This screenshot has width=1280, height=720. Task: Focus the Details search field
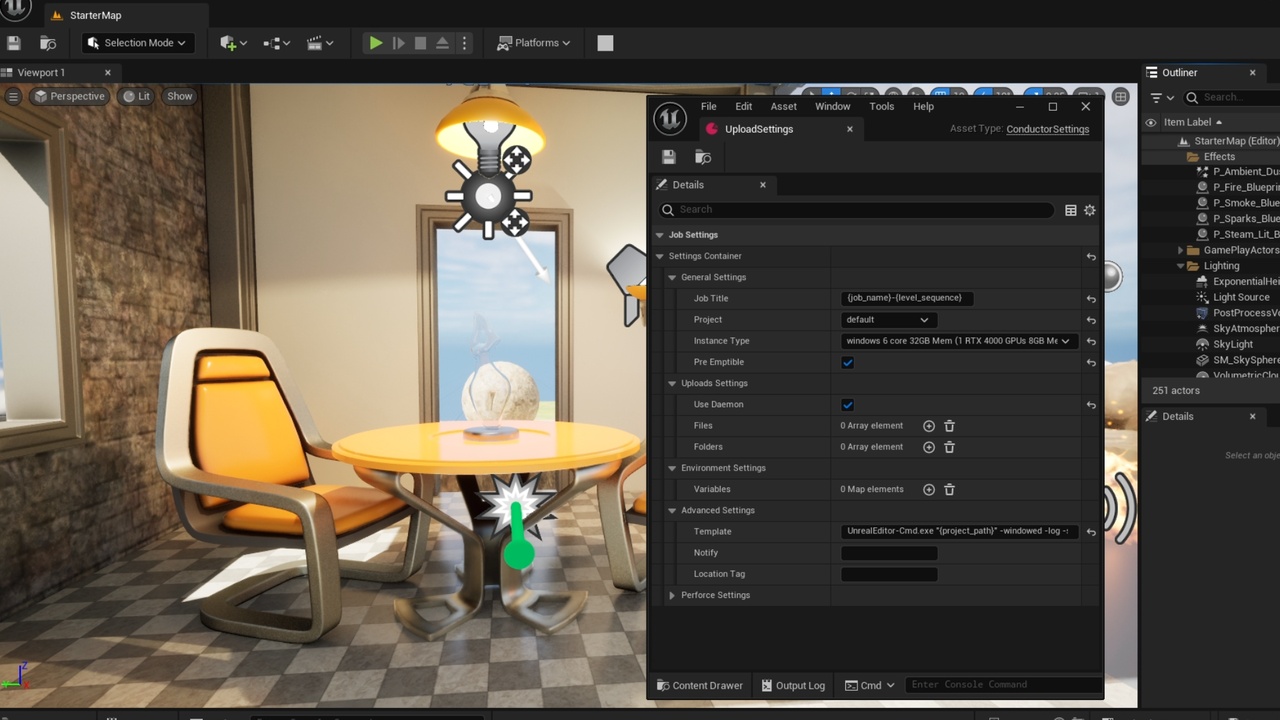(856, 209)
